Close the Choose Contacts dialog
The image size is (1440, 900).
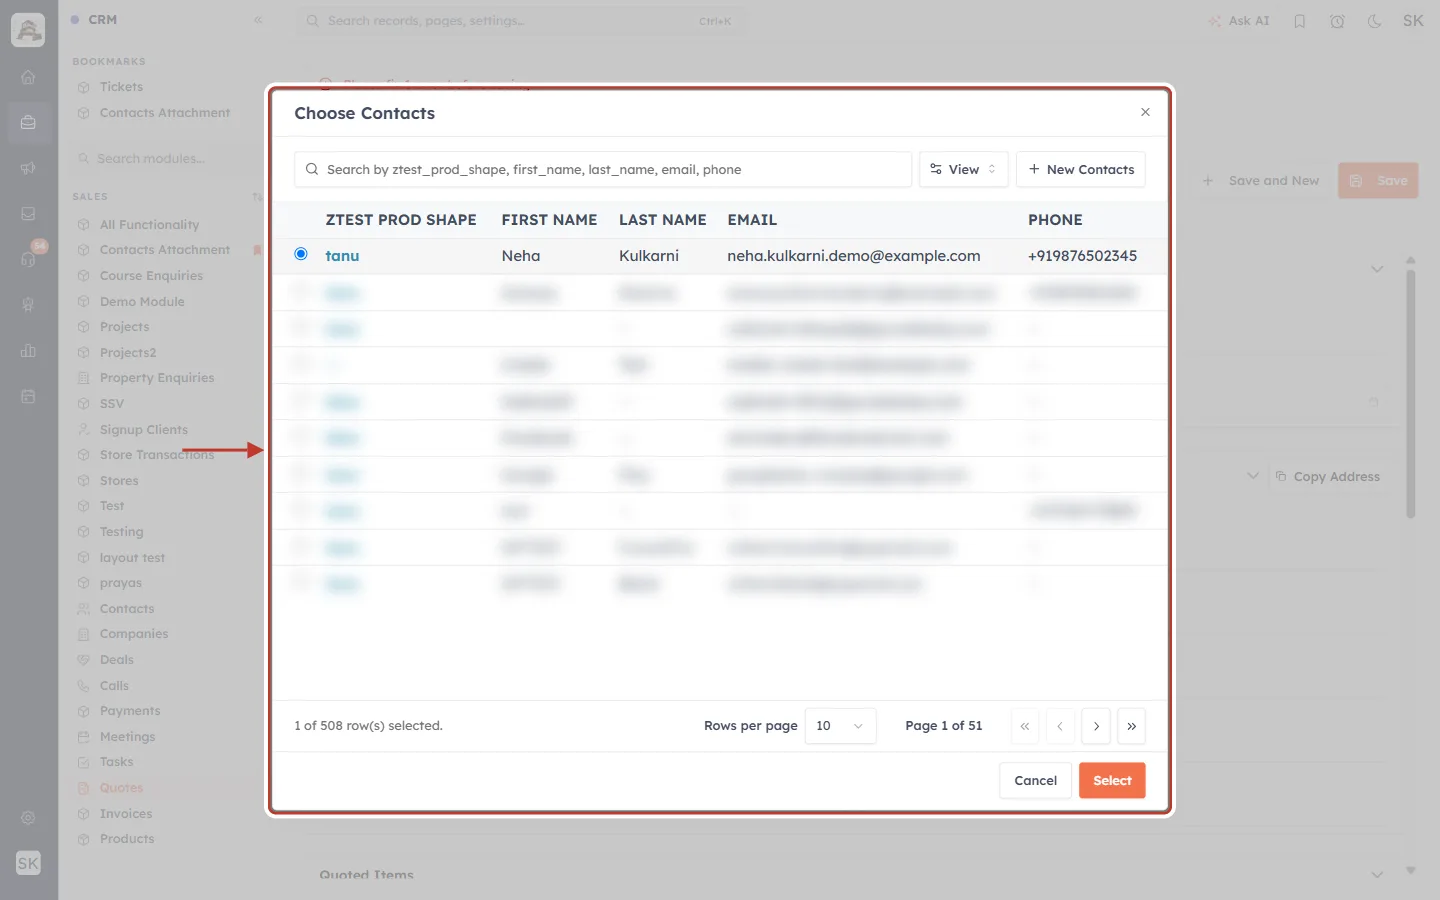[1145, 112]
